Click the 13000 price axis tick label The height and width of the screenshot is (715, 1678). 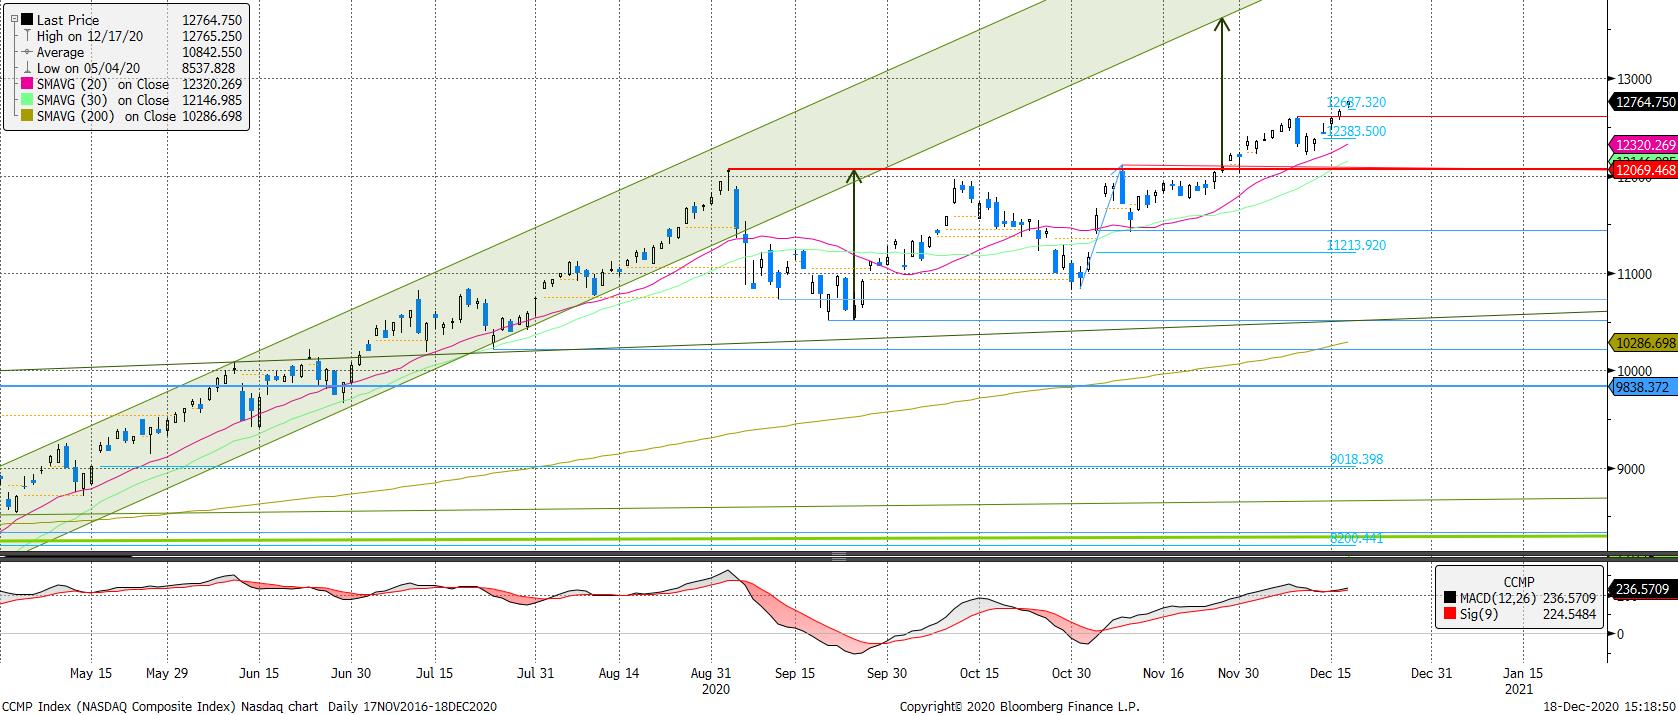click(x=1634, y=78)
